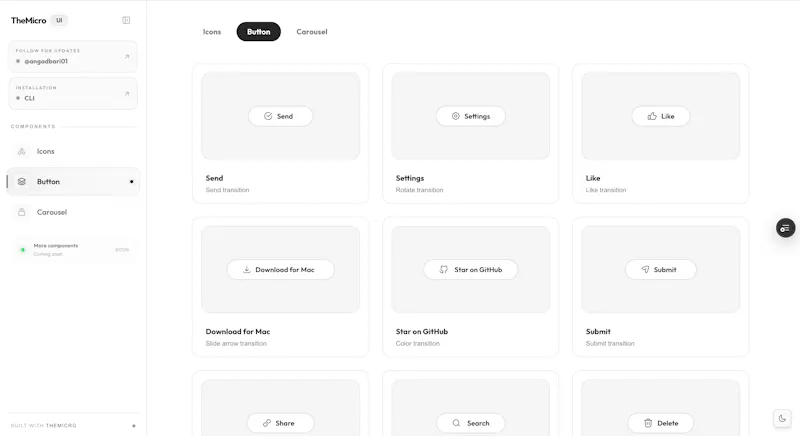The image size is (800, 436).
Task: Click the SOON label beside More components
Action: pos(122,250)
